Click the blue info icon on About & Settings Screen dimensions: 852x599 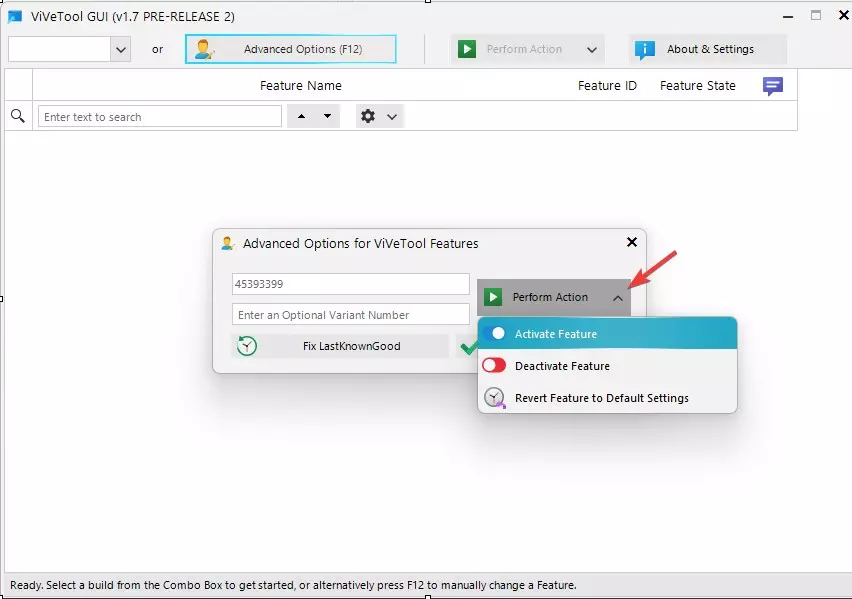(644, 49)
